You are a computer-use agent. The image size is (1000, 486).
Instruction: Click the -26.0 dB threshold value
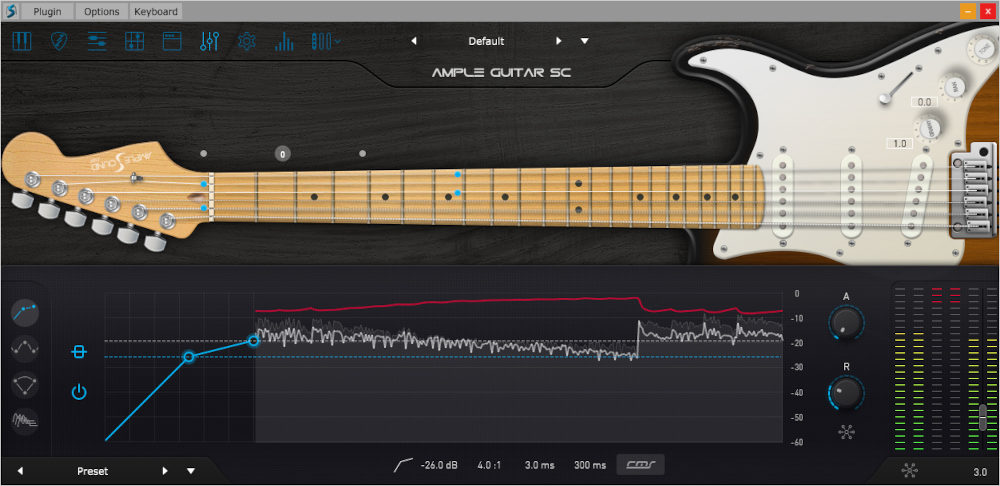point(439,465)
